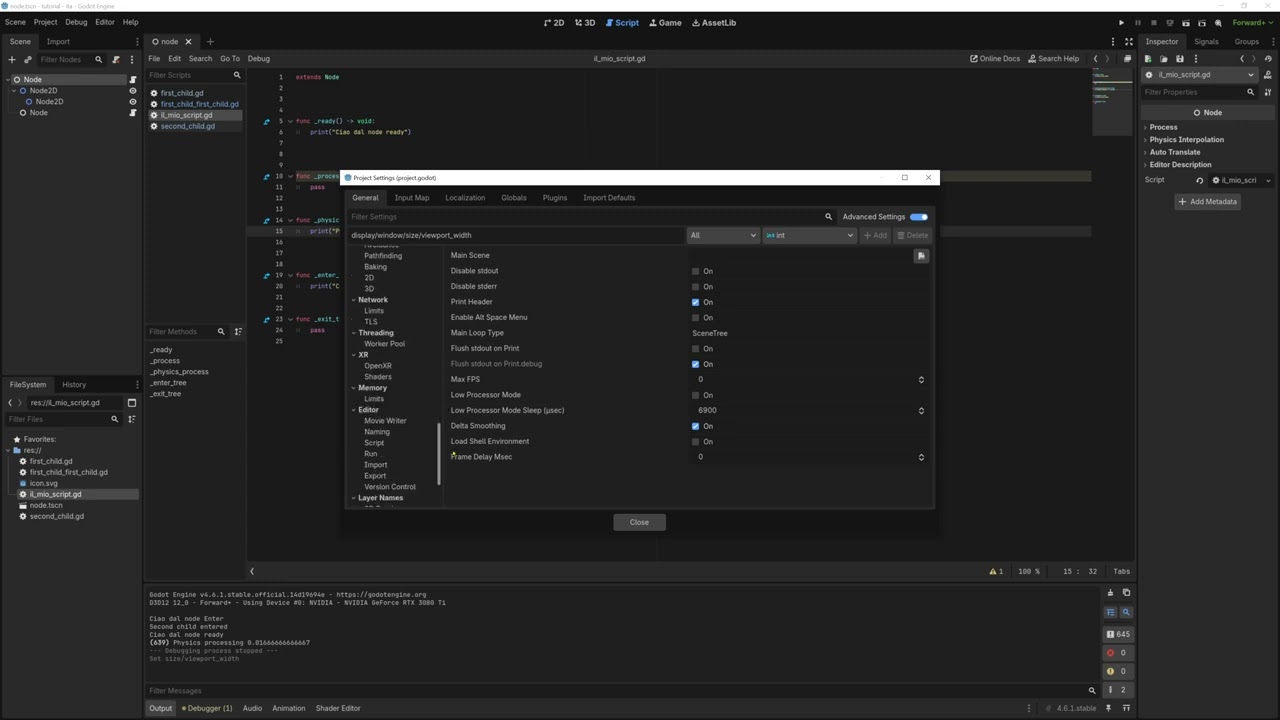Image resolution: width=1280 pixels, height=720 pixels.
Task: Adjust the Low Processor Mode Sleep stepper
Action: (x=921, y=411)
